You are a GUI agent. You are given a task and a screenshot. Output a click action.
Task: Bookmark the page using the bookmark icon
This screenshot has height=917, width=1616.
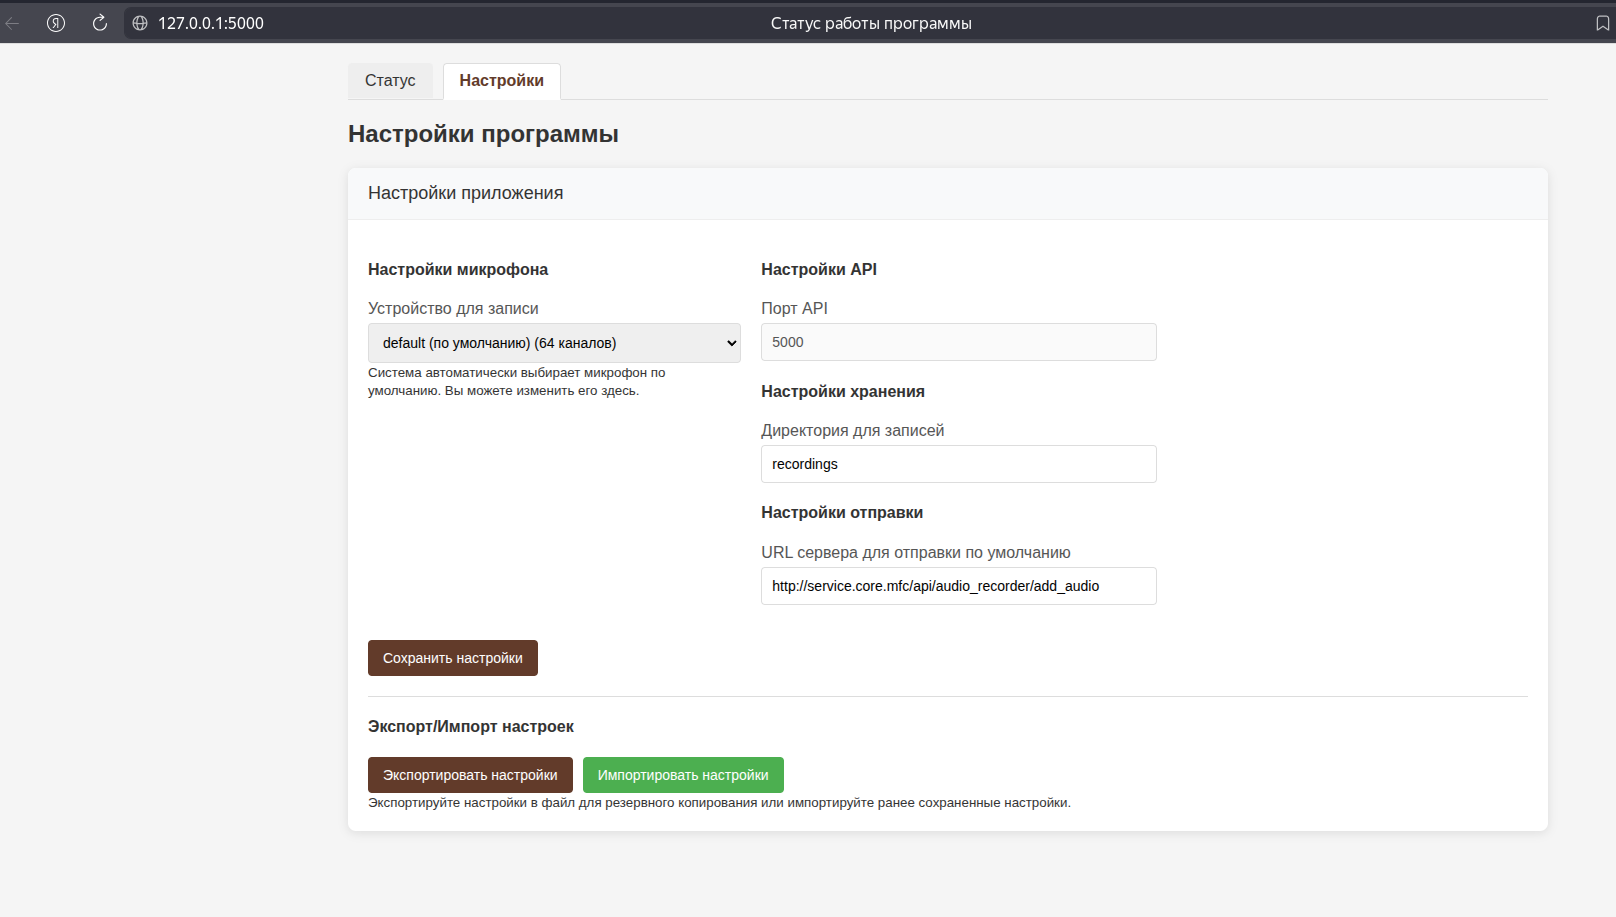pyautogui.click(x=1602, y=23)
